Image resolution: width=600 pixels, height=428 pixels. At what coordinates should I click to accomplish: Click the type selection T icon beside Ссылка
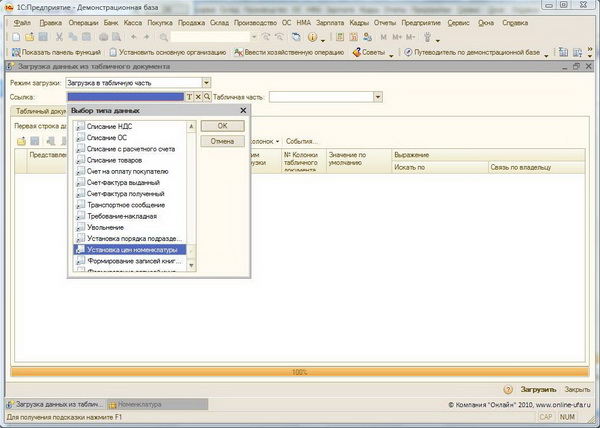pyautogui.click(x=189, y=97)
